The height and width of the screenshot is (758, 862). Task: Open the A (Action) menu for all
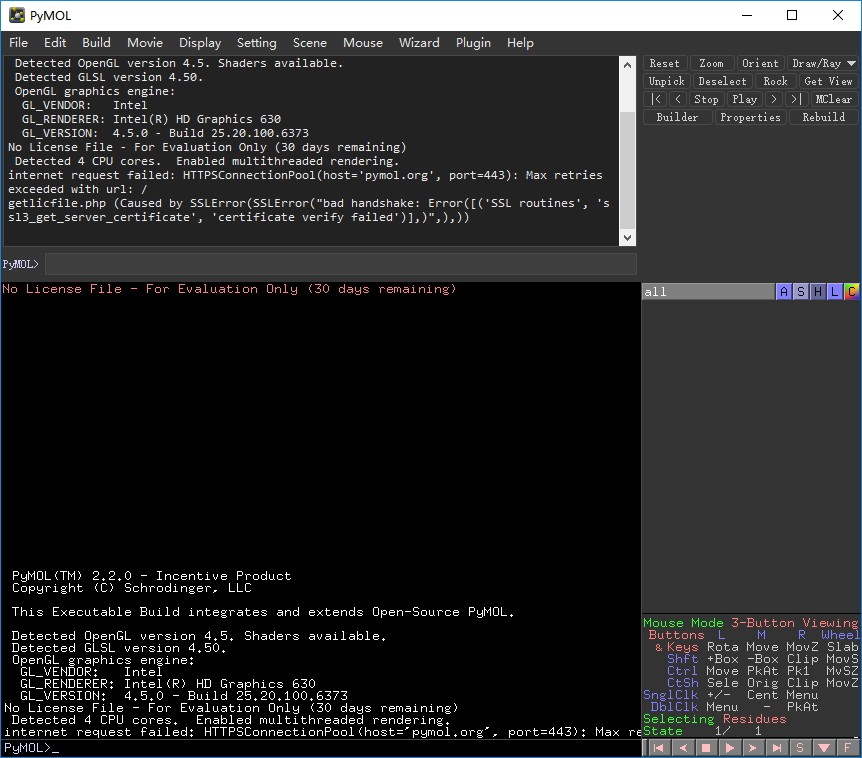[784, 292]
